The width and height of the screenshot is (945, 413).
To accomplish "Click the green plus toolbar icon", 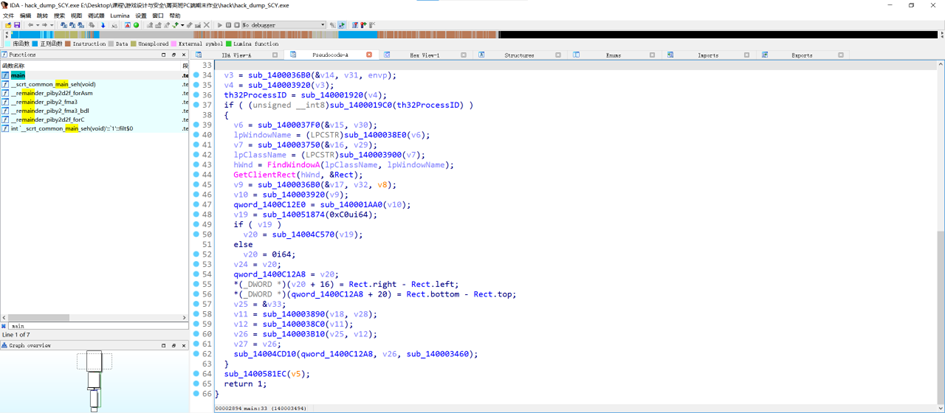I will (175, 25).
